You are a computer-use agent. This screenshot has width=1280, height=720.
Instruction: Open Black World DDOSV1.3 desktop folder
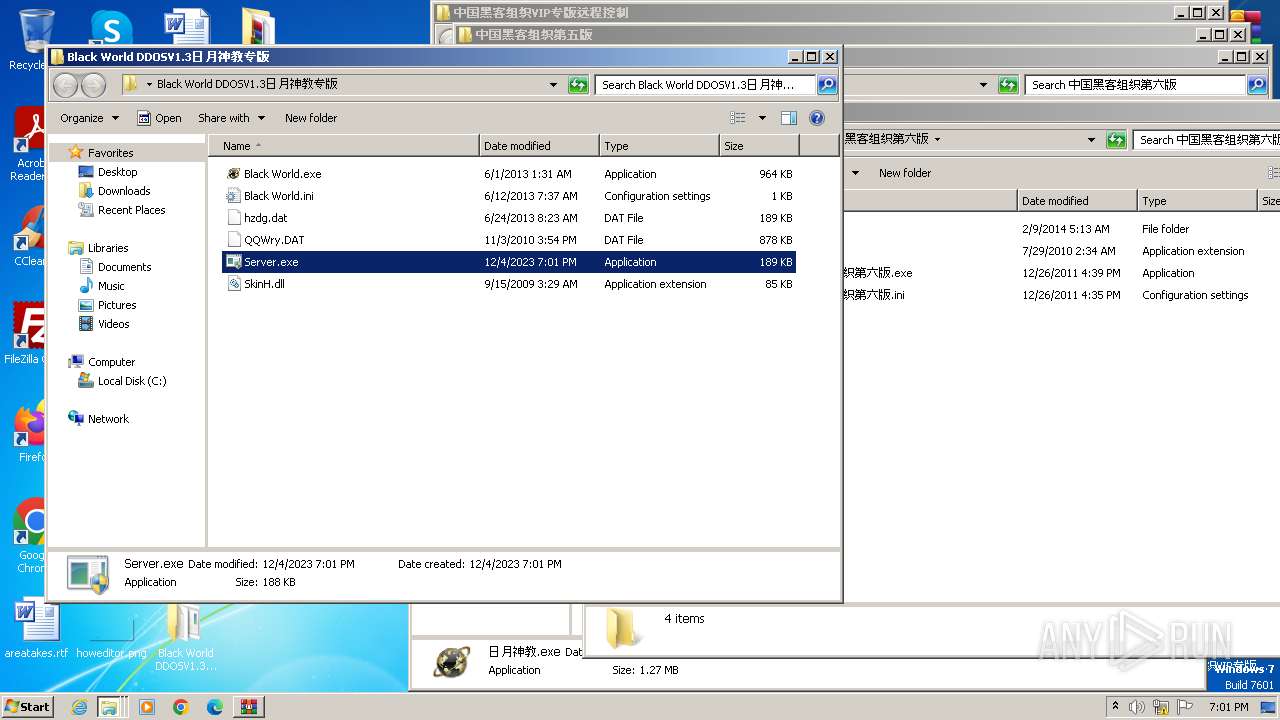click(185, 636)
